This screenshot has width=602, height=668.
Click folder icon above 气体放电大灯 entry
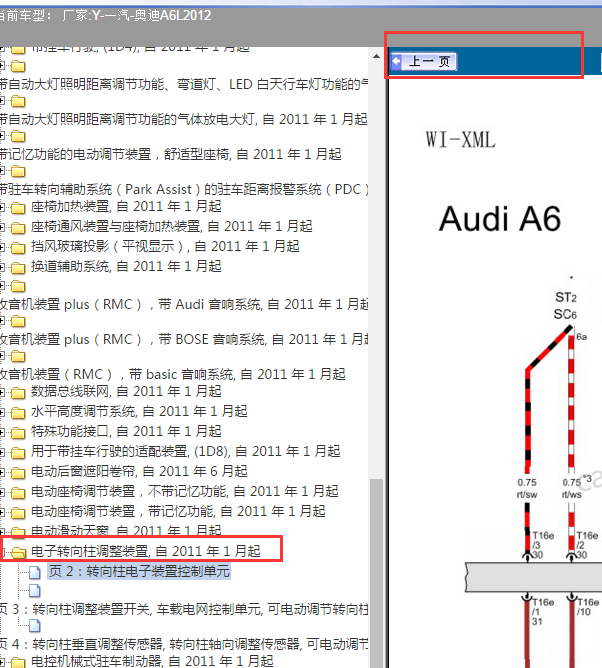click(x=18, y=101)
